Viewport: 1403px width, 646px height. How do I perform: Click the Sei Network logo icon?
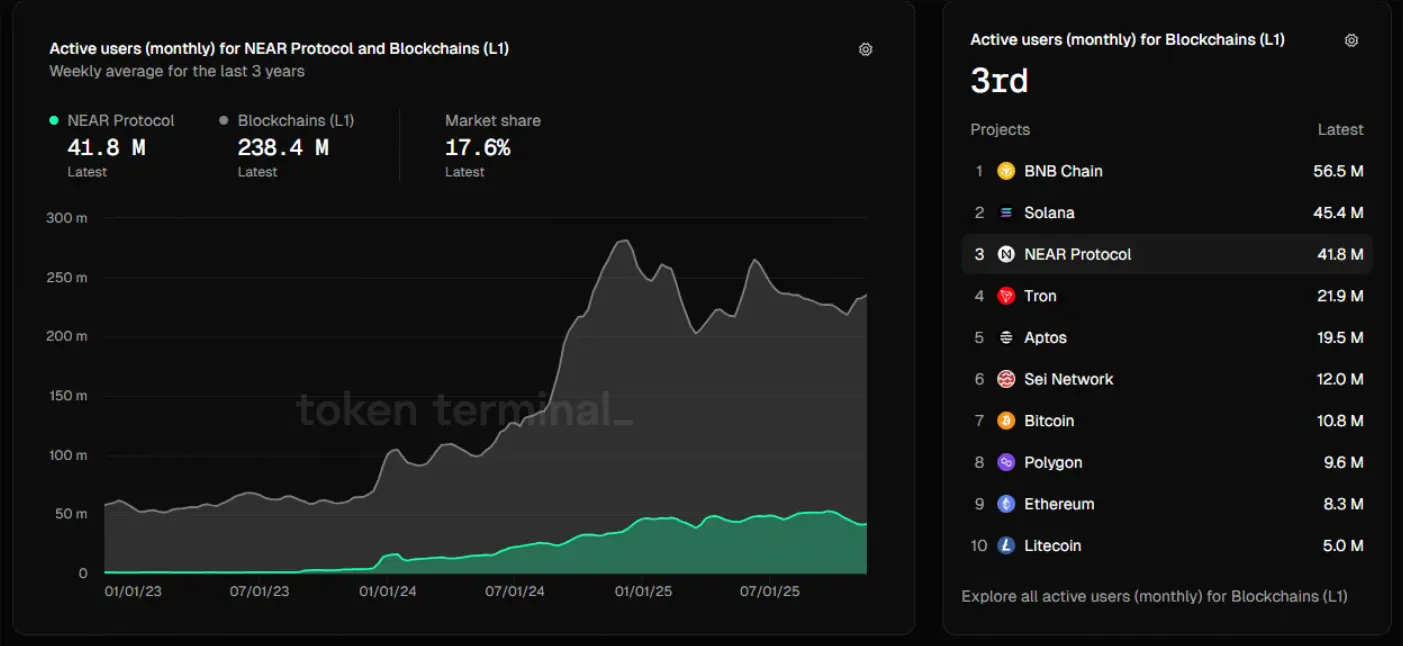(x=1006, y=379)
